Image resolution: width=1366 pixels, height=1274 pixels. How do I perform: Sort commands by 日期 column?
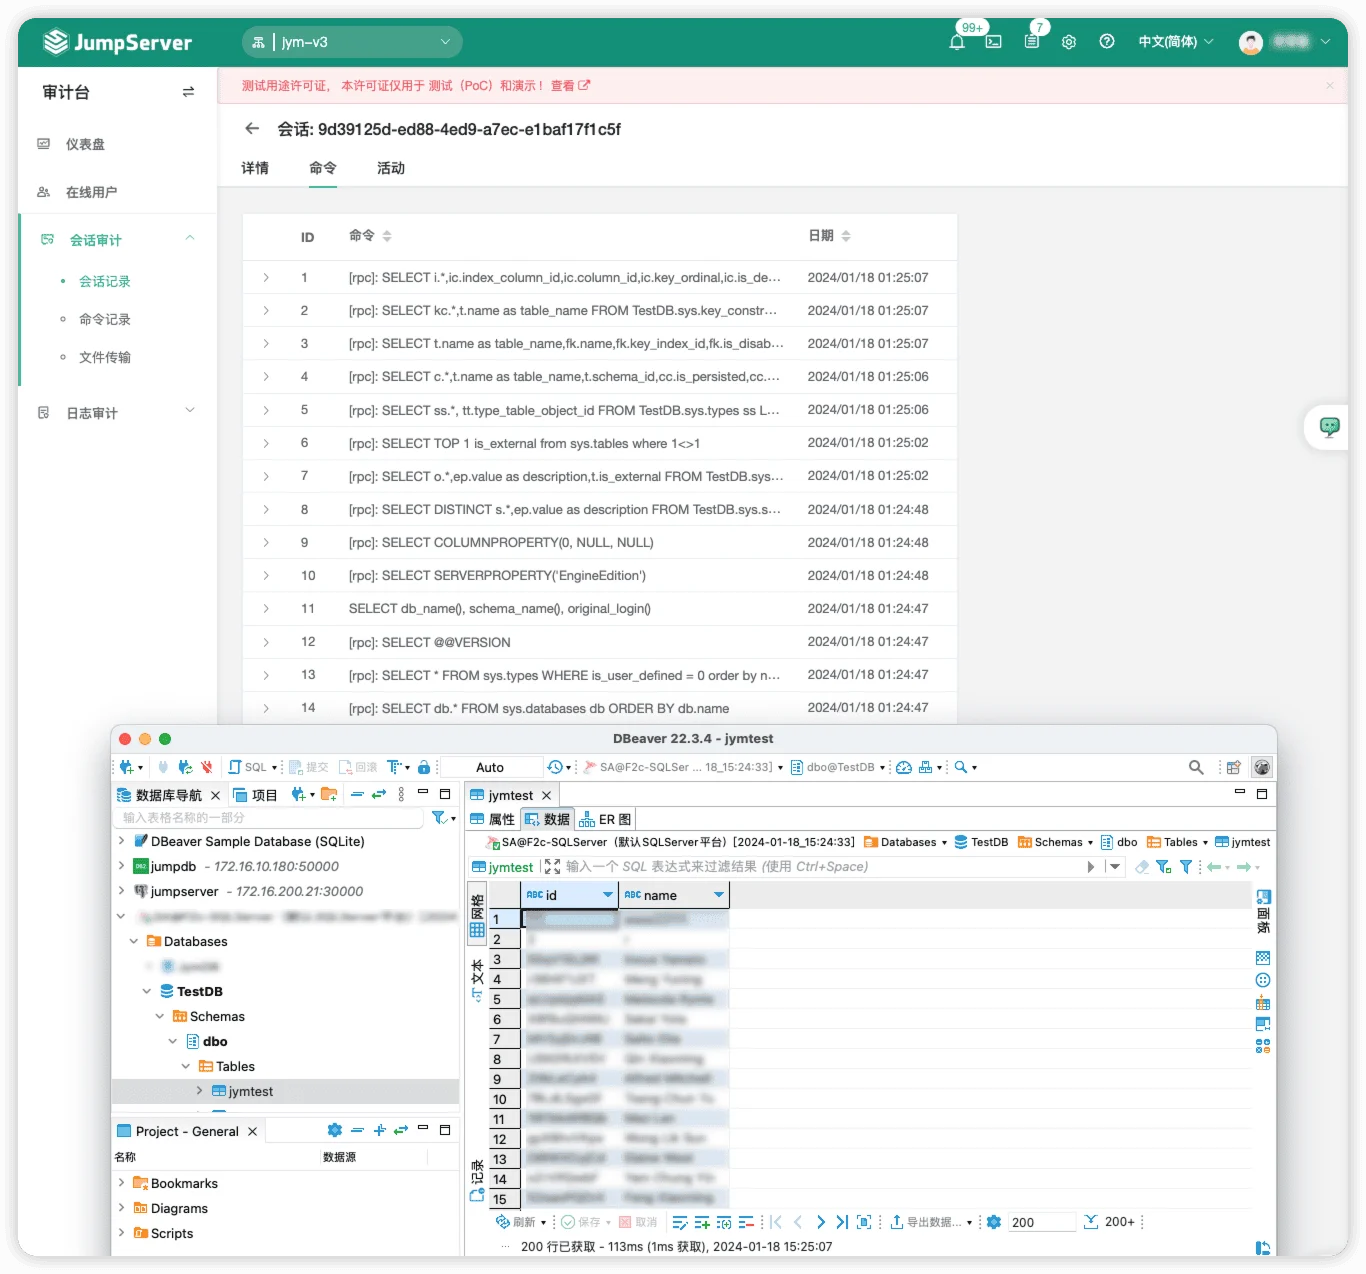coord(830,236)
